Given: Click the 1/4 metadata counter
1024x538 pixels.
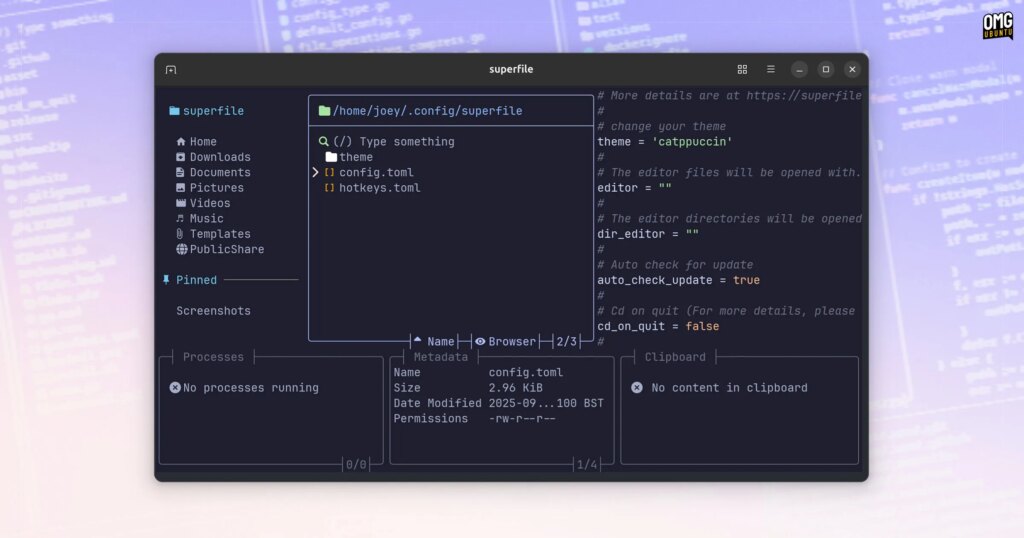Looking at the screenshot, I should tap(587, 465).
